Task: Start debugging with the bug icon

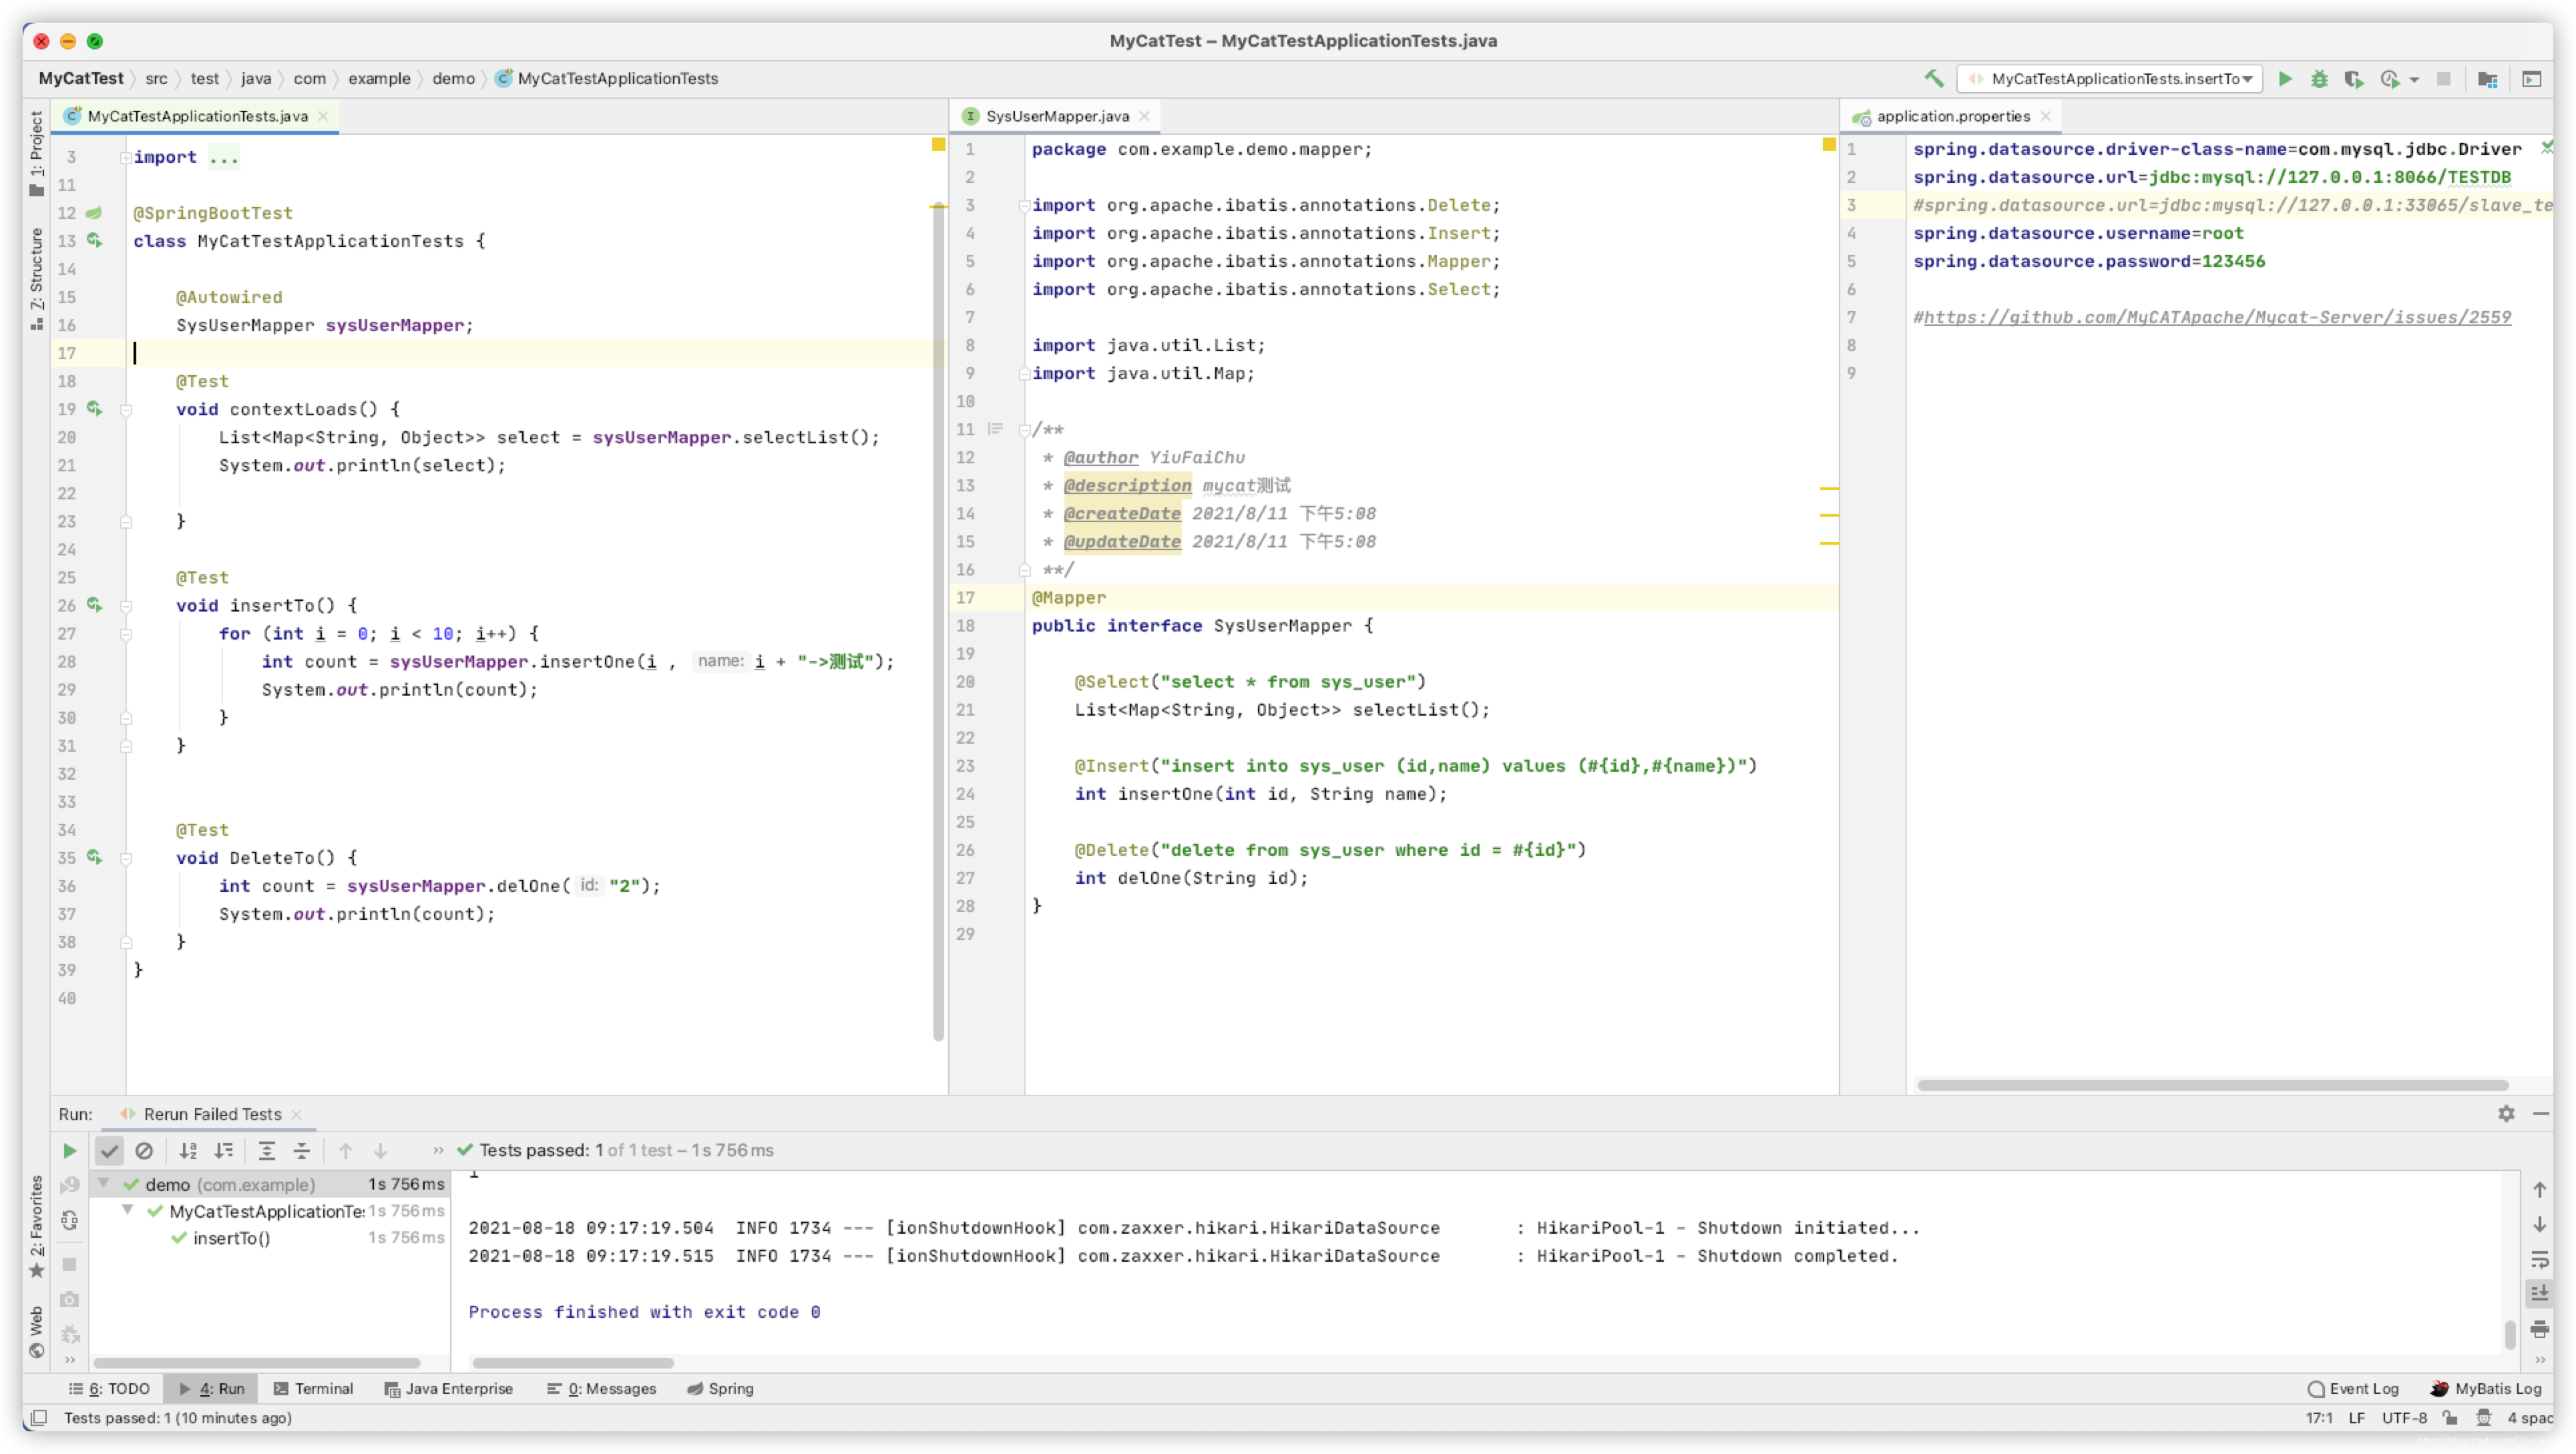Action: (x=2319, y=78)
